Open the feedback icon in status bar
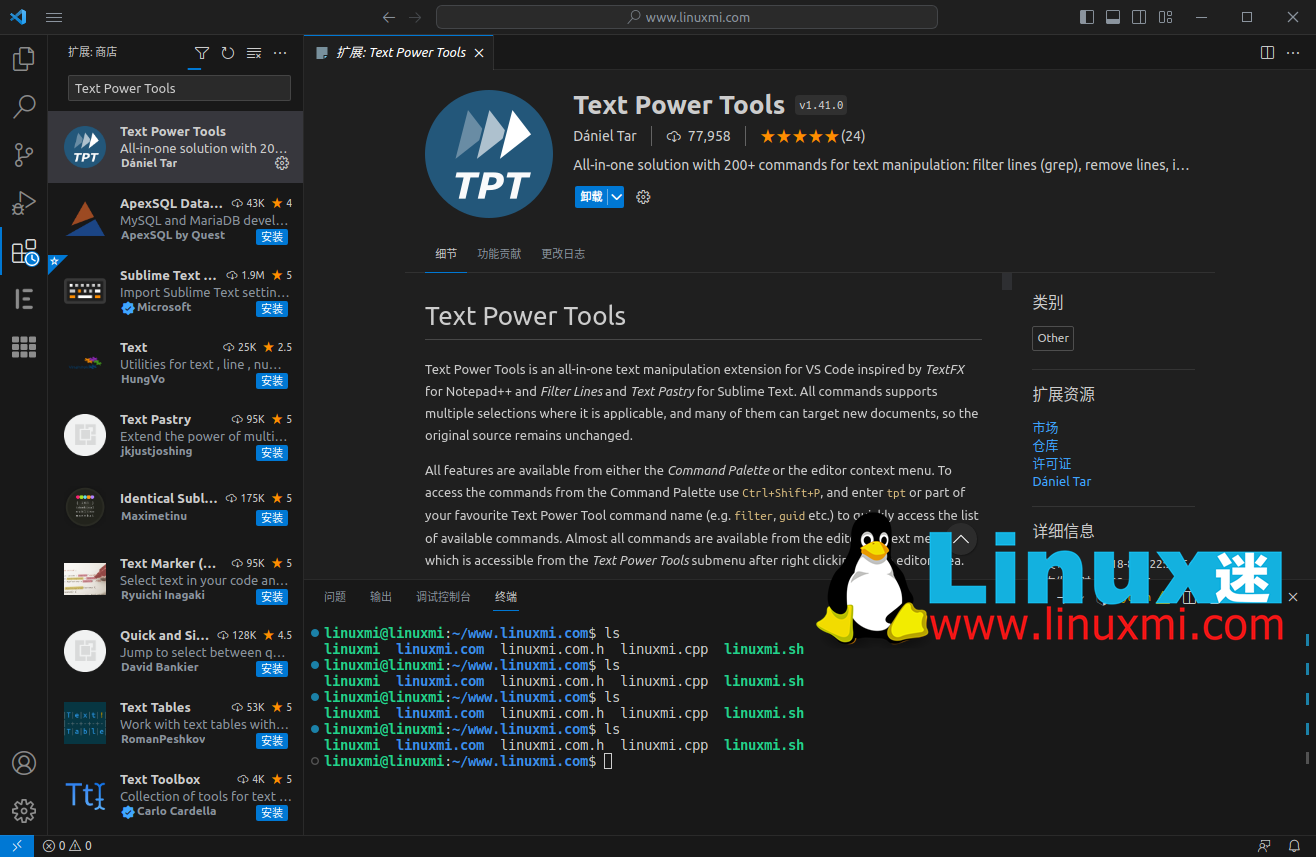 [1265, 846]
